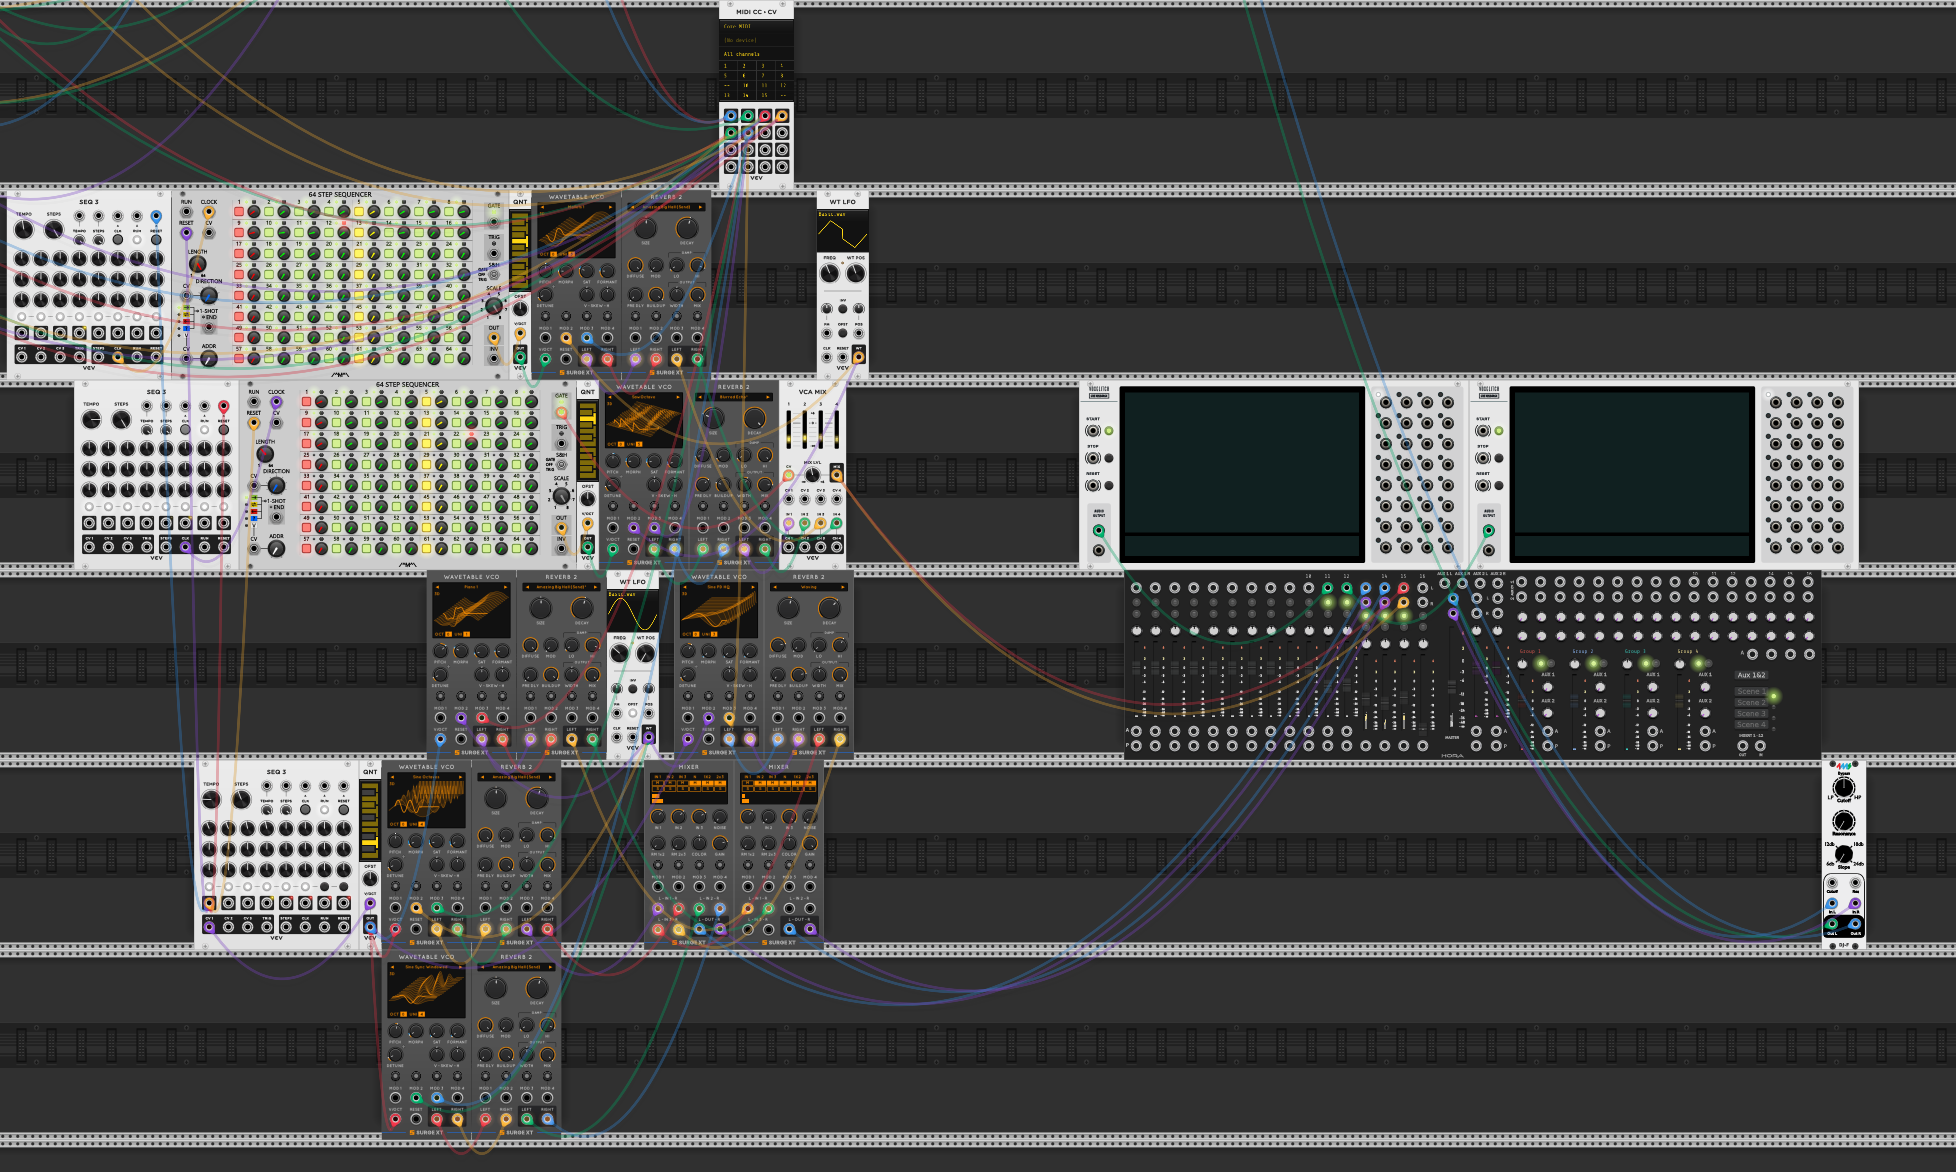Click Stop button on right Videoglitch module
The image size is (1956, 1172).
(1499, 458)
